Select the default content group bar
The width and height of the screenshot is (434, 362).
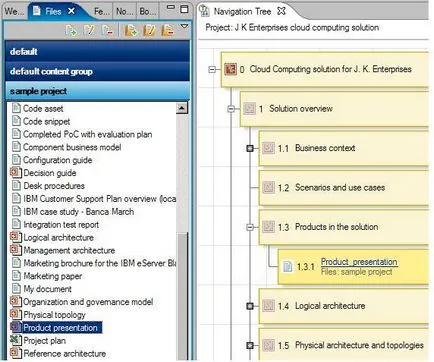coord(97,71)
